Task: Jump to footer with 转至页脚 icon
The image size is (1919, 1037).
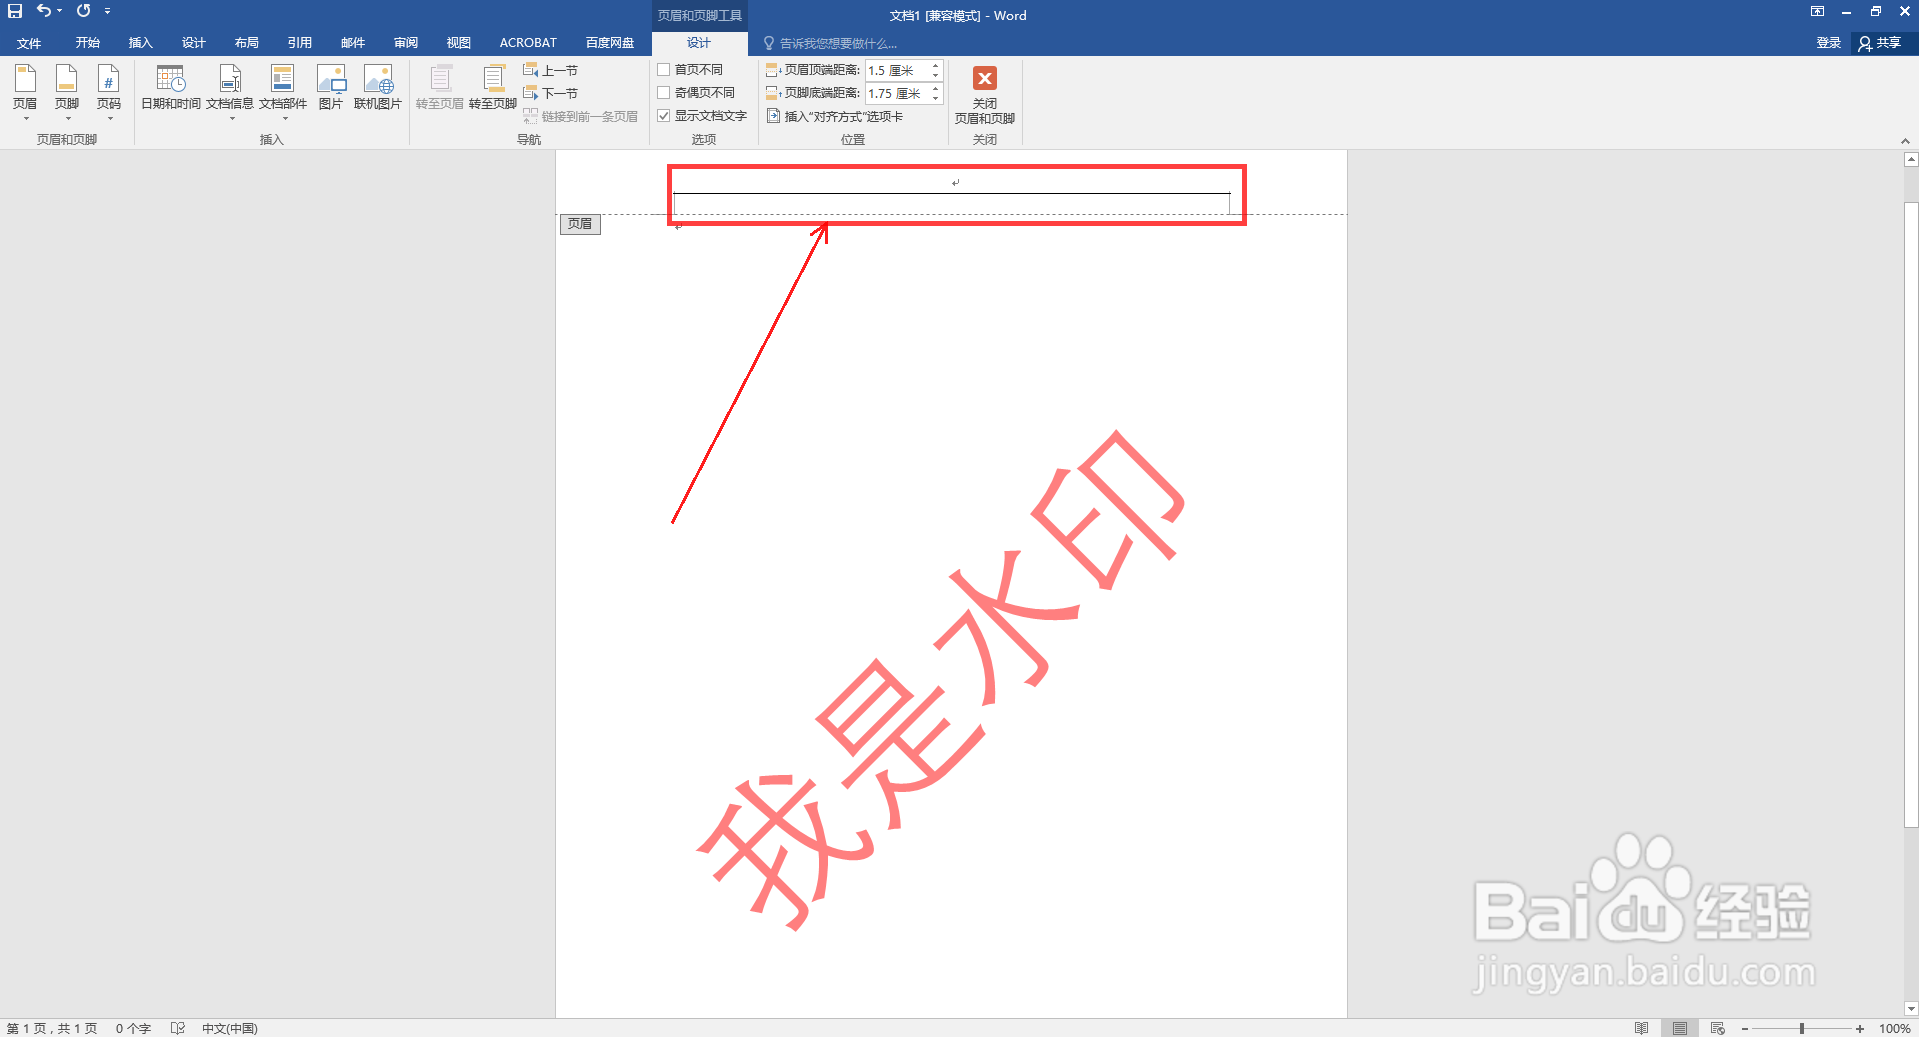Action: [x=491, y=90]
